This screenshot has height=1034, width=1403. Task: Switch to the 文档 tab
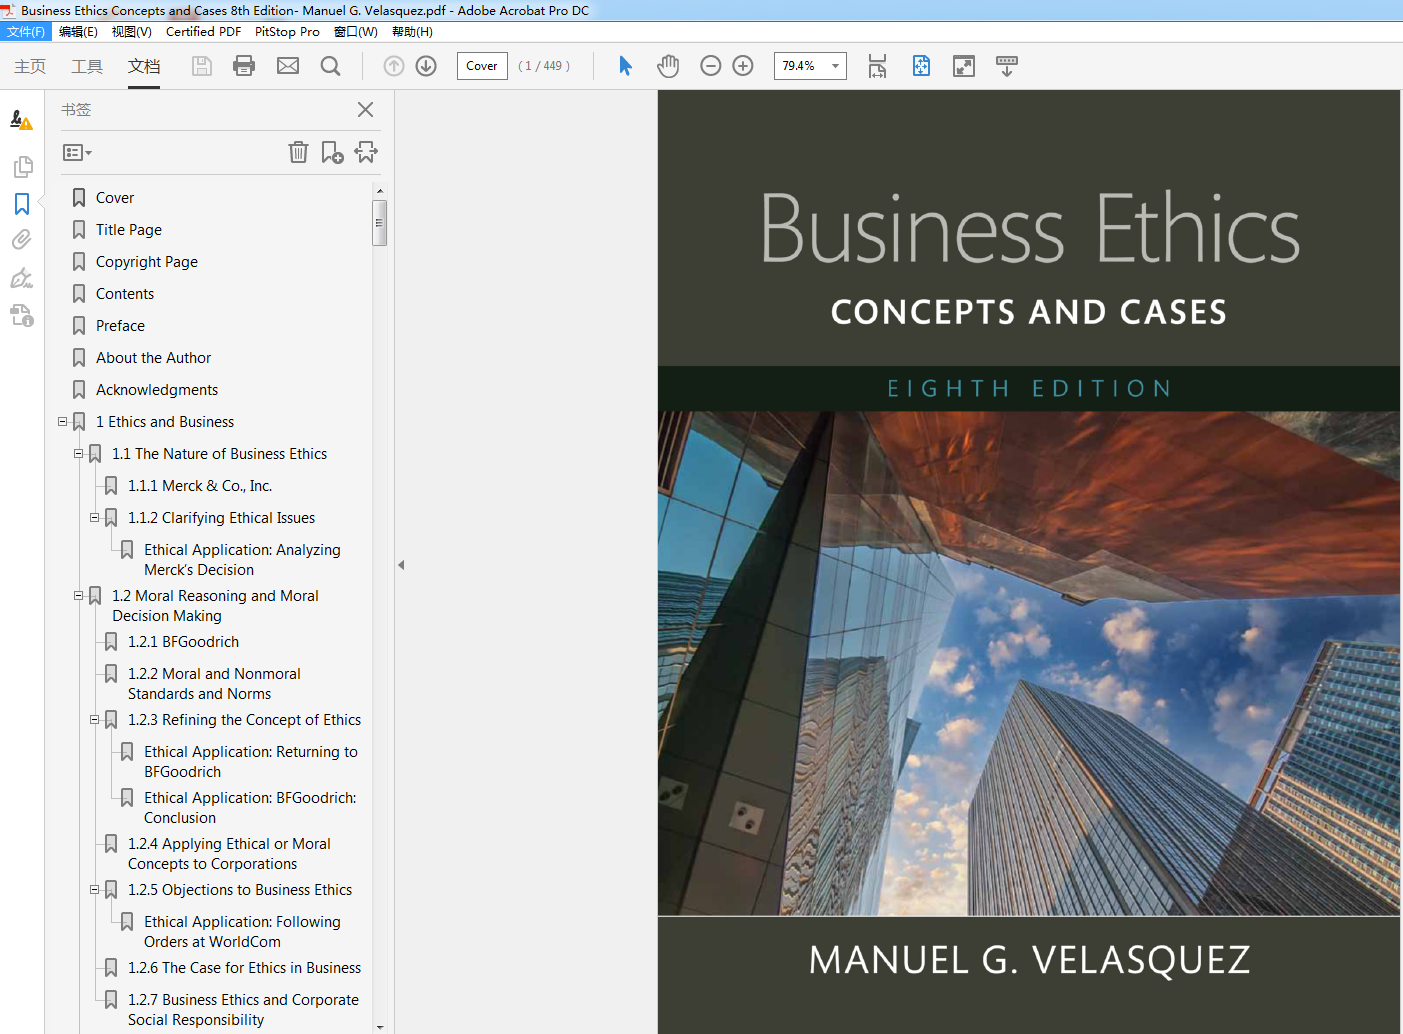point(144,66)
